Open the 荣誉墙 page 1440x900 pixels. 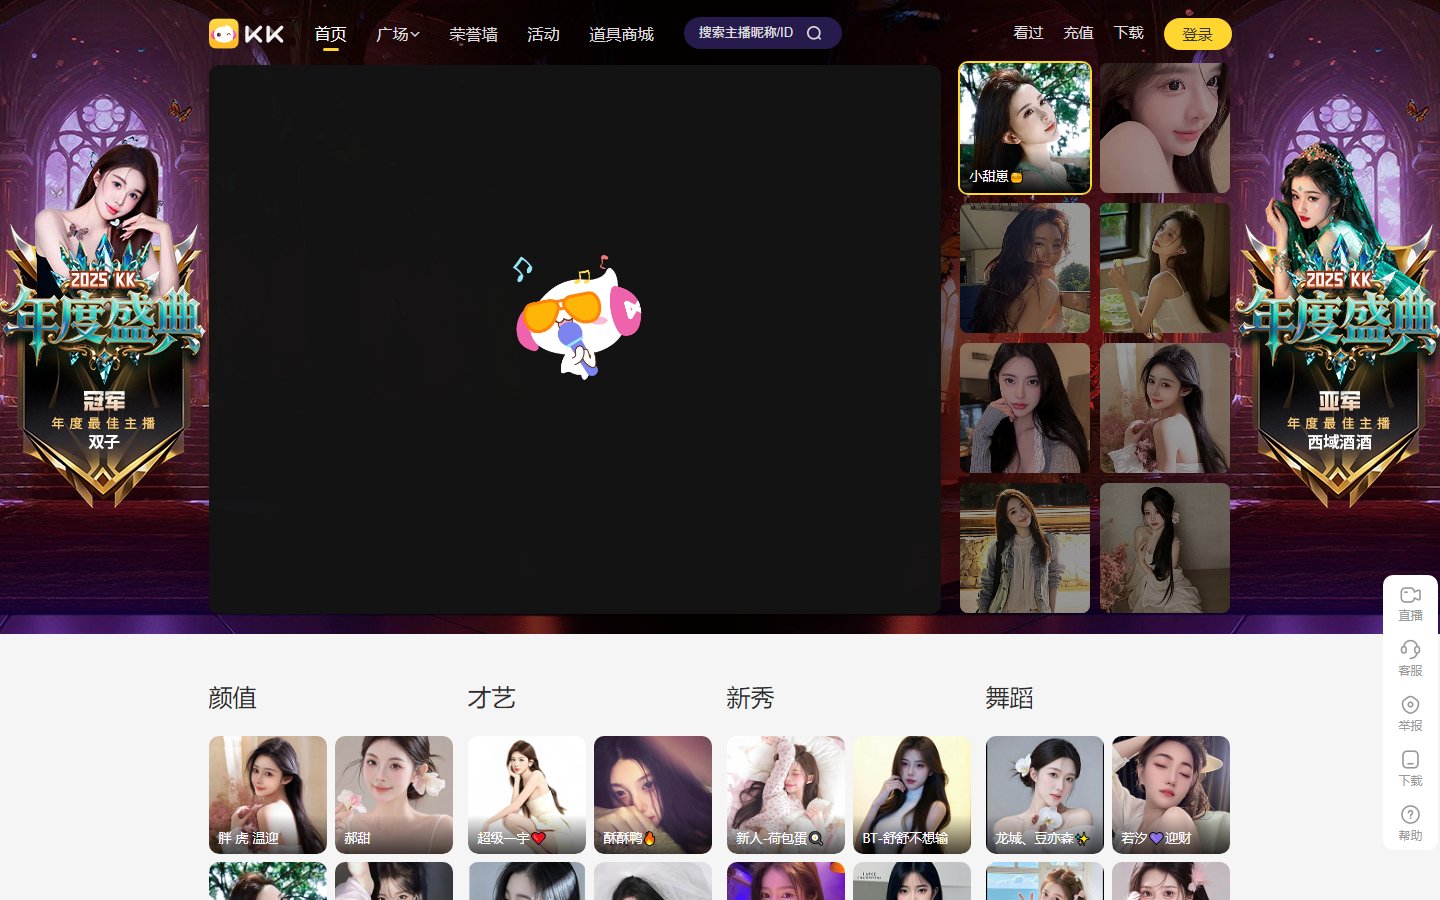point(473,34)
